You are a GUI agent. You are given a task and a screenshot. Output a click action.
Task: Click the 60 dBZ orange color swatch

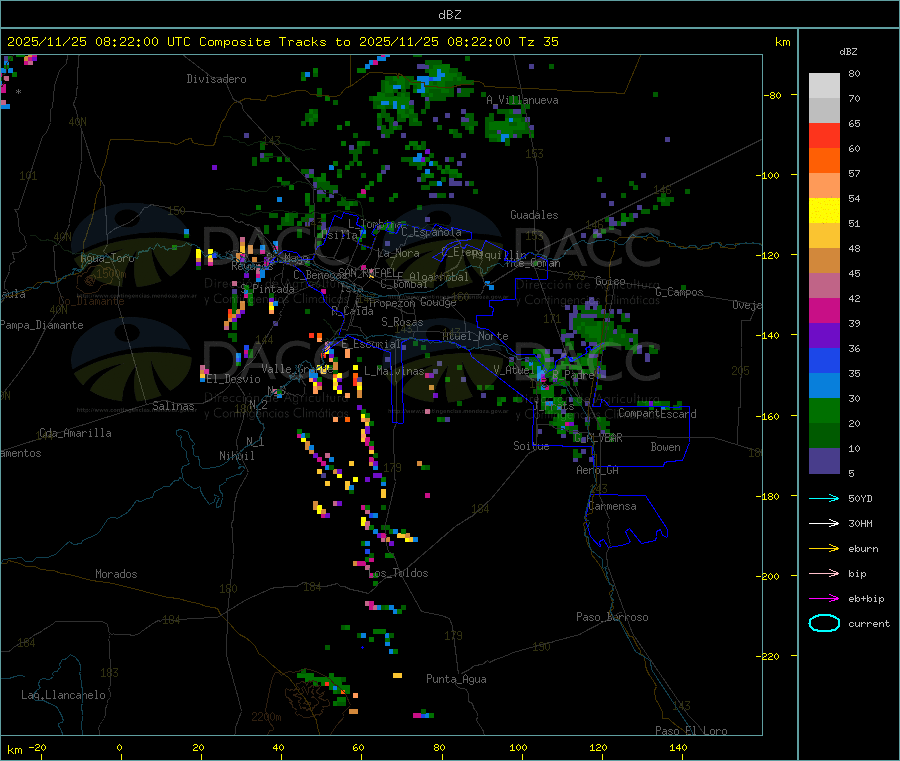[824, 161]
